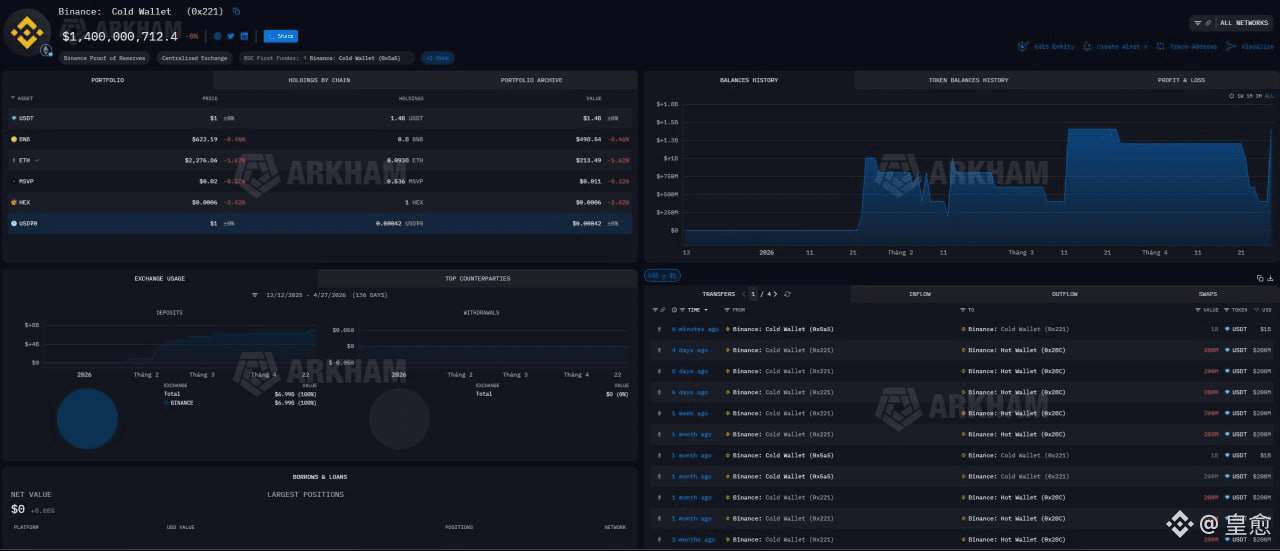Viewport: 1280px width, 551px height.
Task: Select the Exchange Usage tab
Action: [x=160, y=278]
